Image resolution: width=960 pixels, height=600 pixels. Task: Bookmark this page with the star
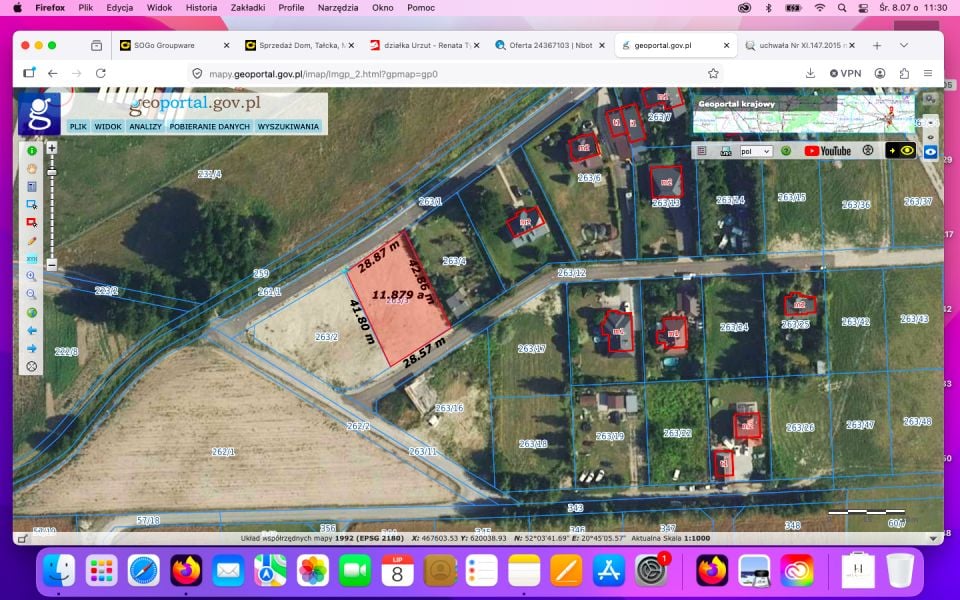(713, 73)
